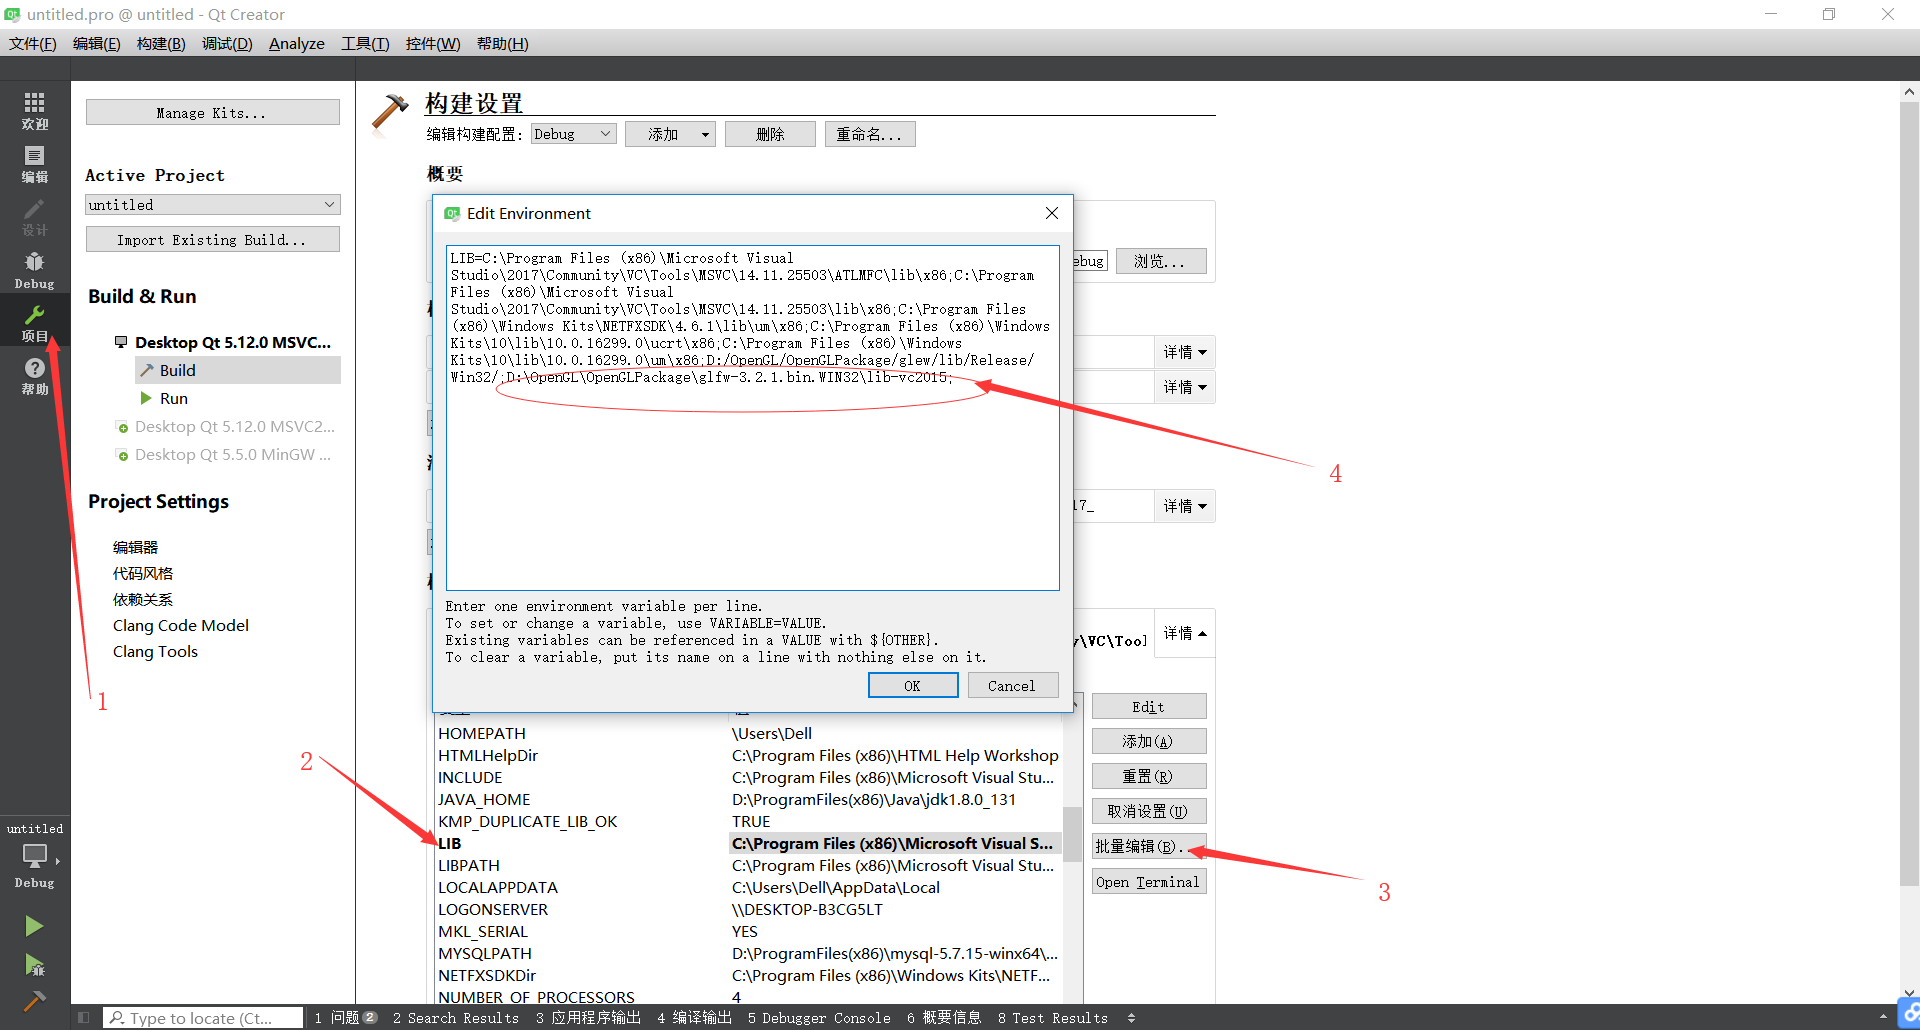Screen dimensions: 1920x1030
Task: Open the Projects mode wrench icon
Action: [x=35, y=323]
